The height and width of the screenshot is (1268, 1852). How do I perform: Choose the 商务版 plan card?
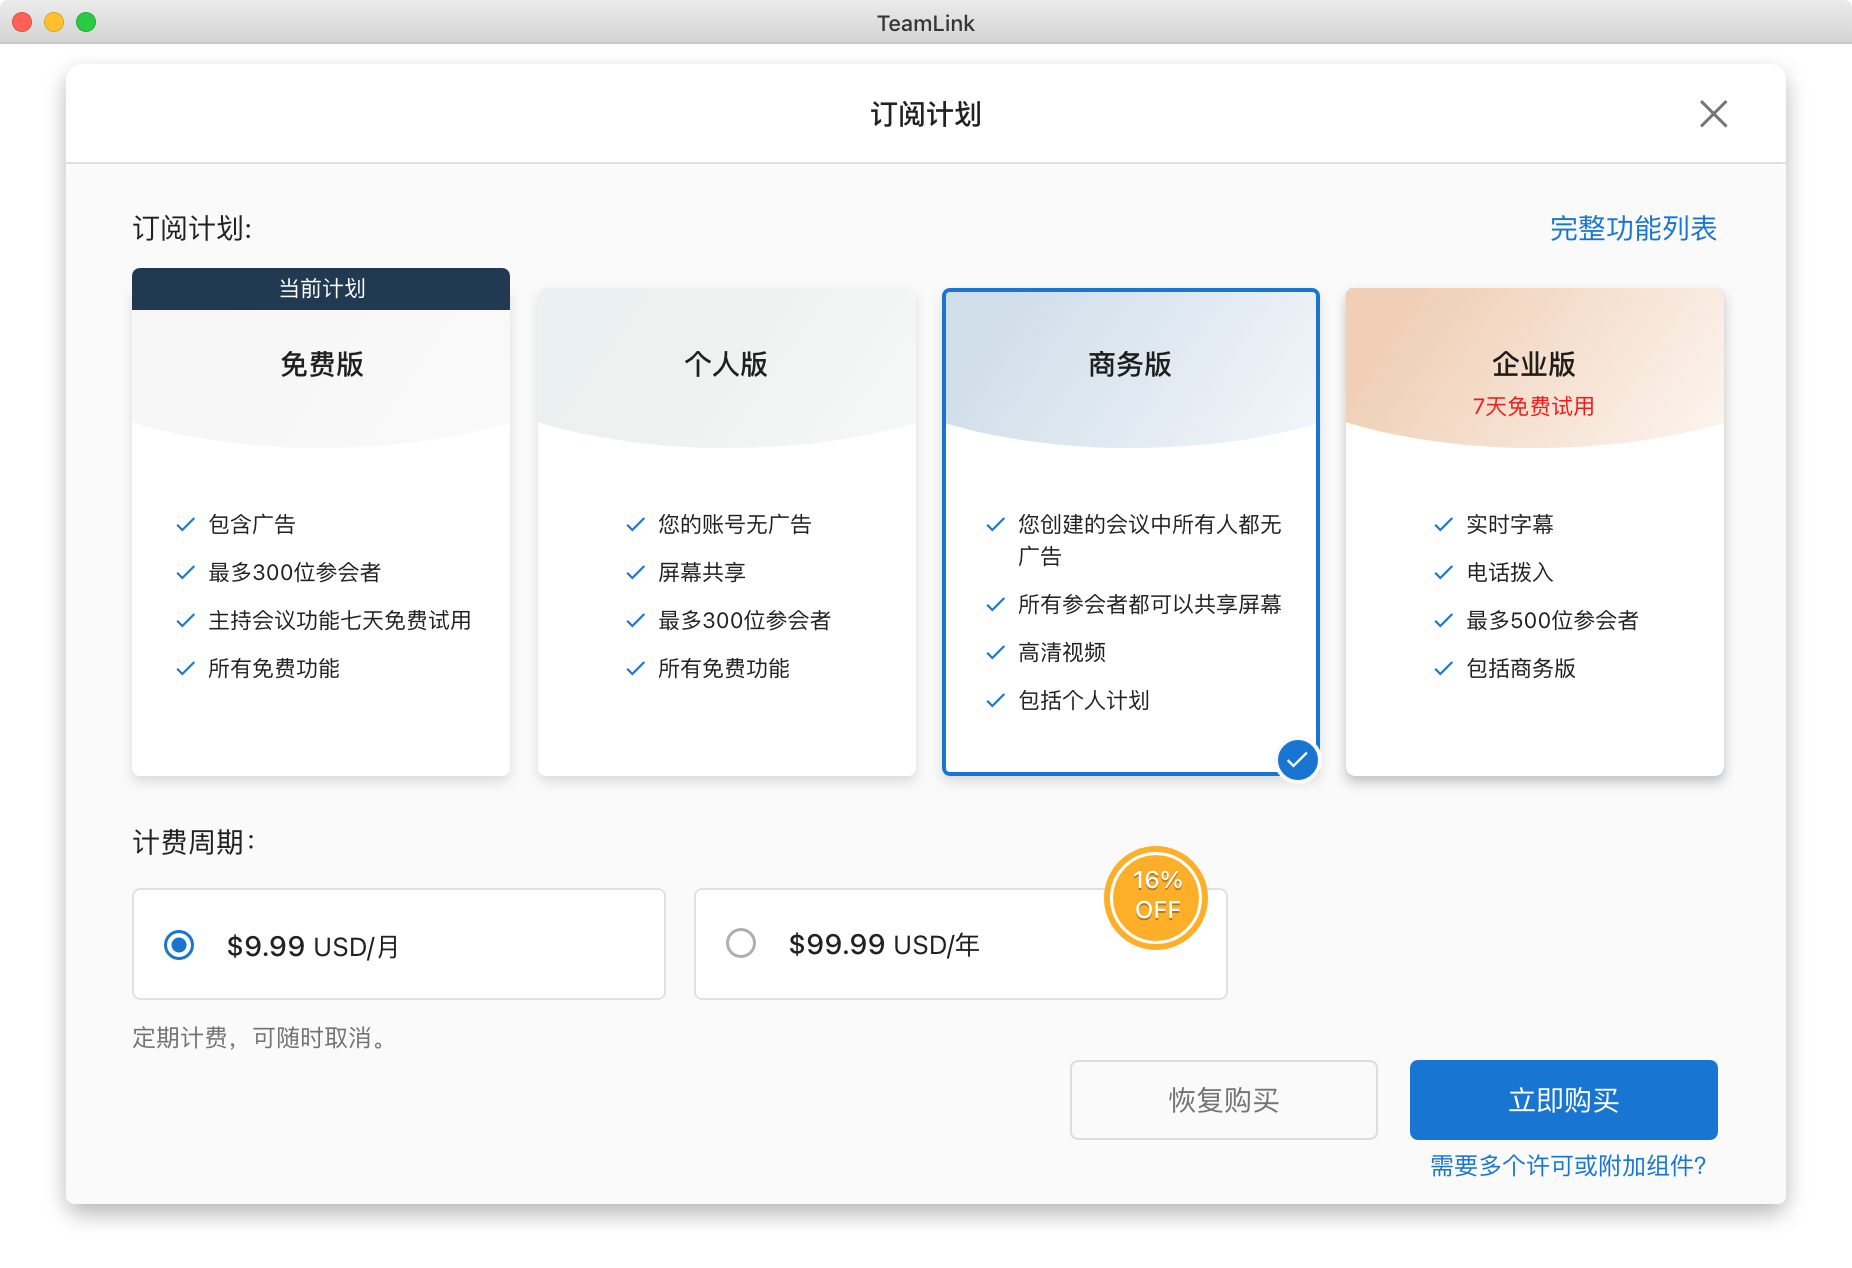tap(1130, 540)
